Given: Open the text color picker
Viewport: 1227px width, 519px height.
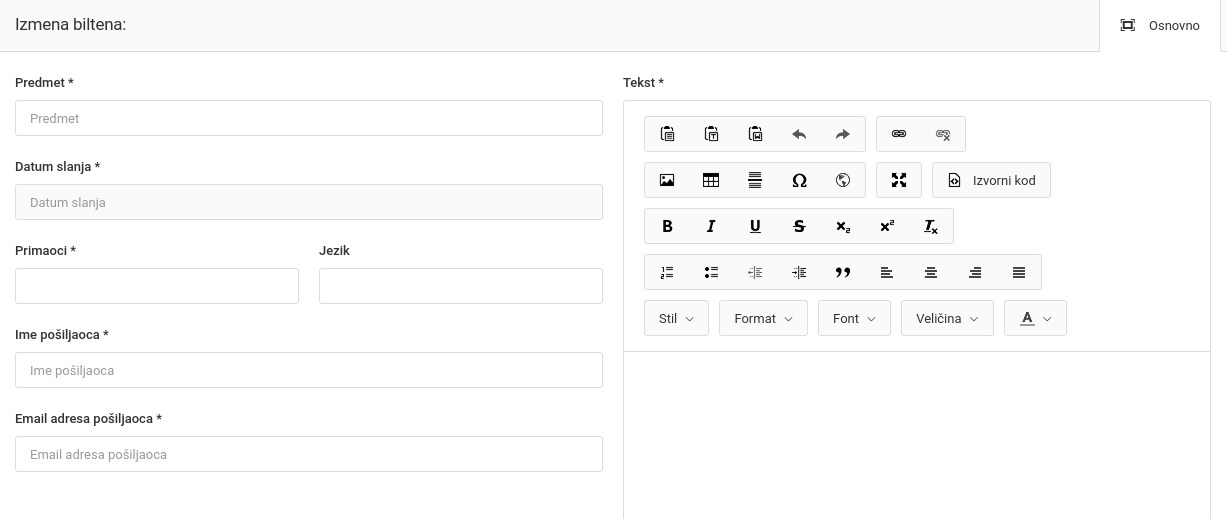Looking at the screenshot, I should click(1035, 318).
